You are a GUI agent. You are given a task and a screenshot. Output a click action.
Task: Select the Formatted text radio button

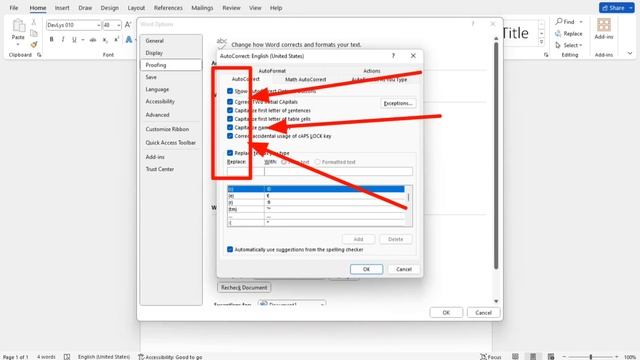[x=318, y=162]
